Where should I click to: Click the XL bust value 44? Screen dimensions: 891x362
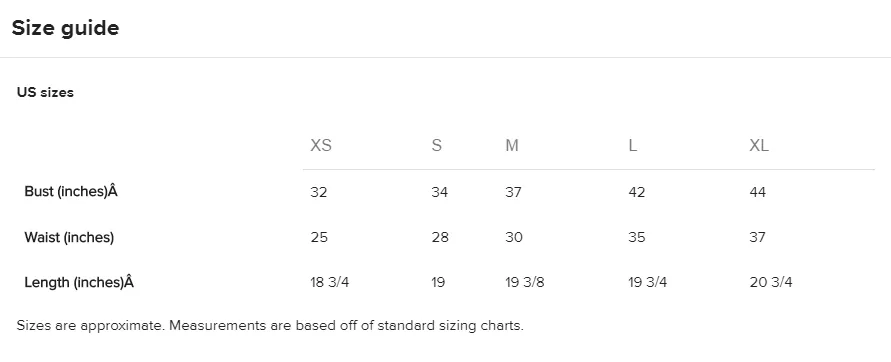(x=757, y=192)
